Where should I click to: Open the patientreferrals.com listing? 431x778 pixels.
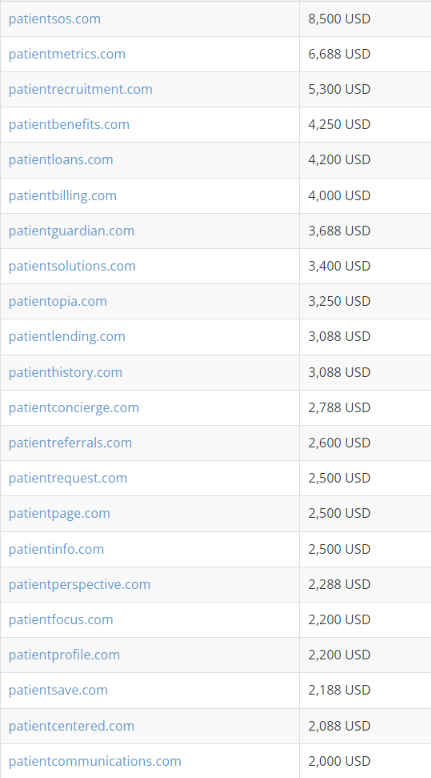(x=70, y=443)
